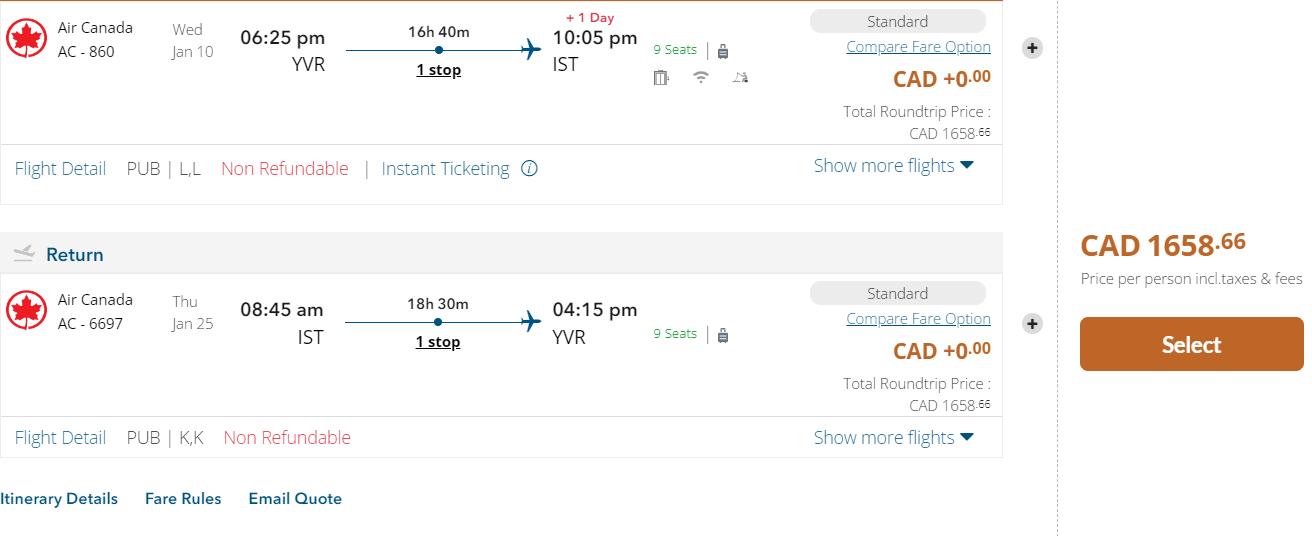Expand Show more flights for the return flight

pyautogui.click(x=893, y=437)
